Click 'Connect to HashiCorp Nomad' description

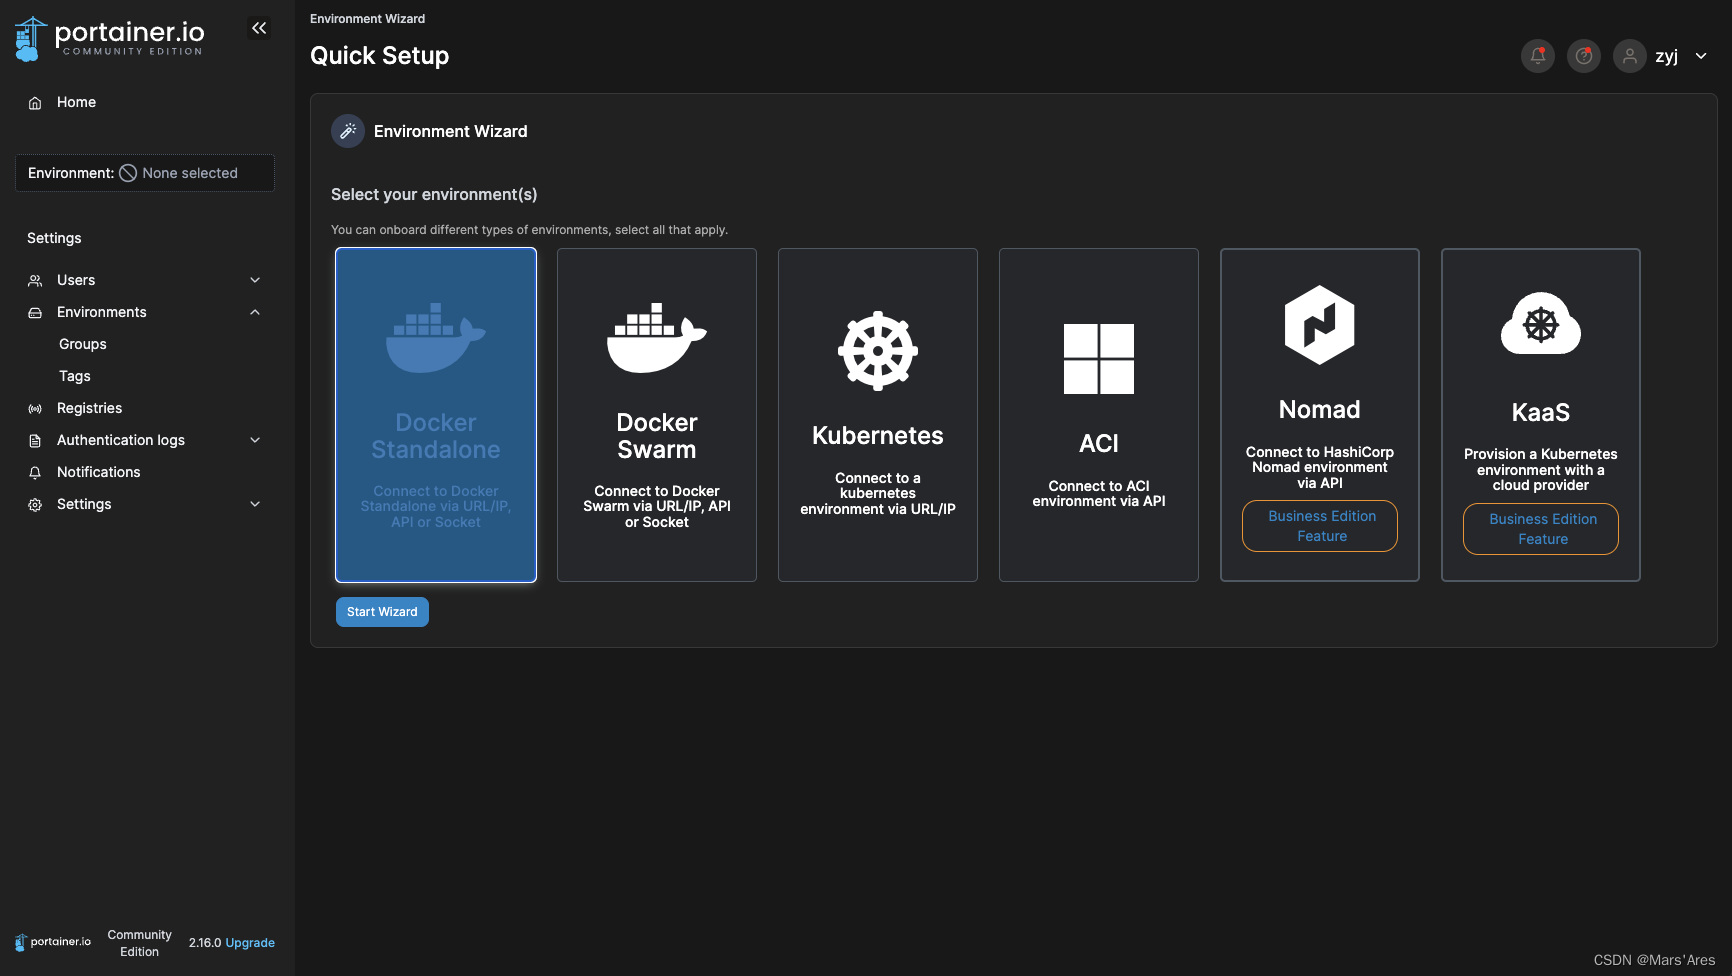(1320, 468)
